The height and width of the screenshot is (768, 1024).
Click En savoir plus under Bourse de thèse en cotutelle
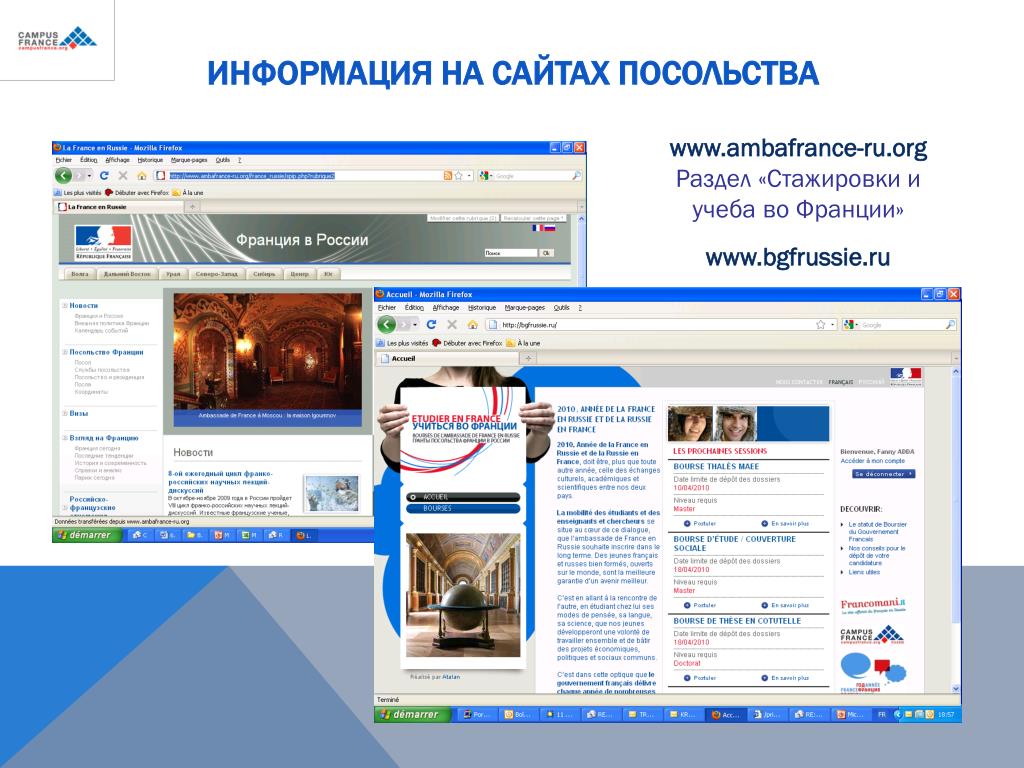point(785,678)
